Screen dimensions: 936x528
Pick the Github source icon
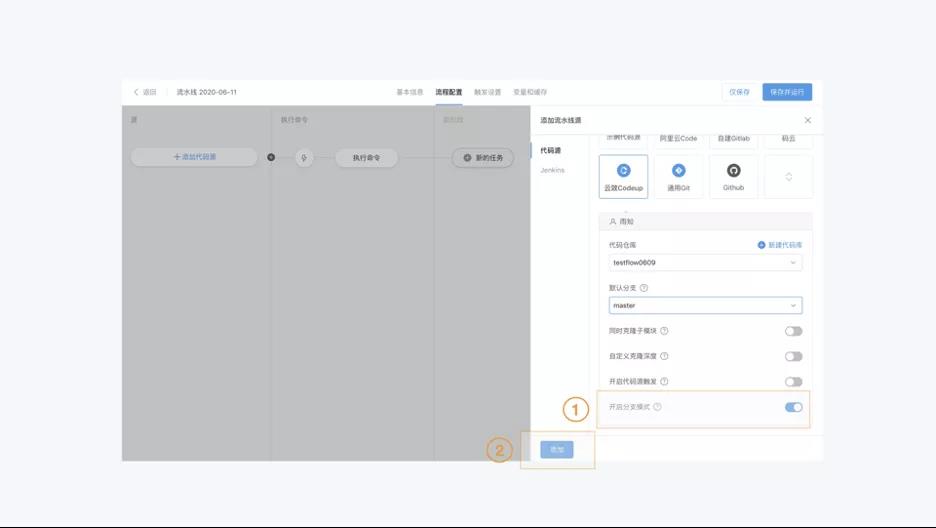[734, 171]
